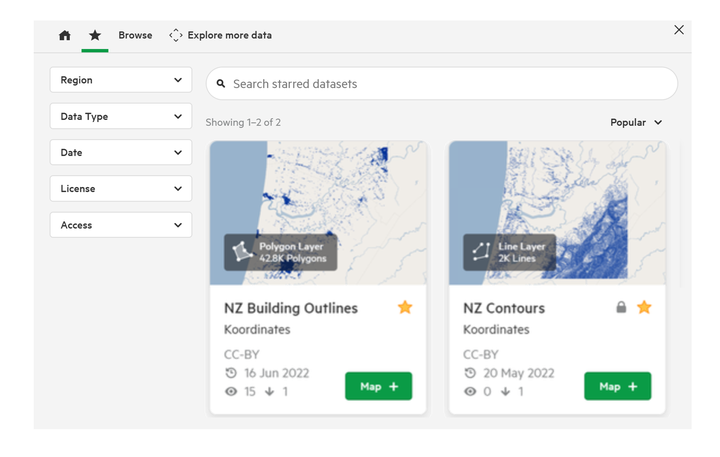Unstar the NZ Contours dataset
The width and height of the screenshot is (720, 457).
tap(644, 307)
